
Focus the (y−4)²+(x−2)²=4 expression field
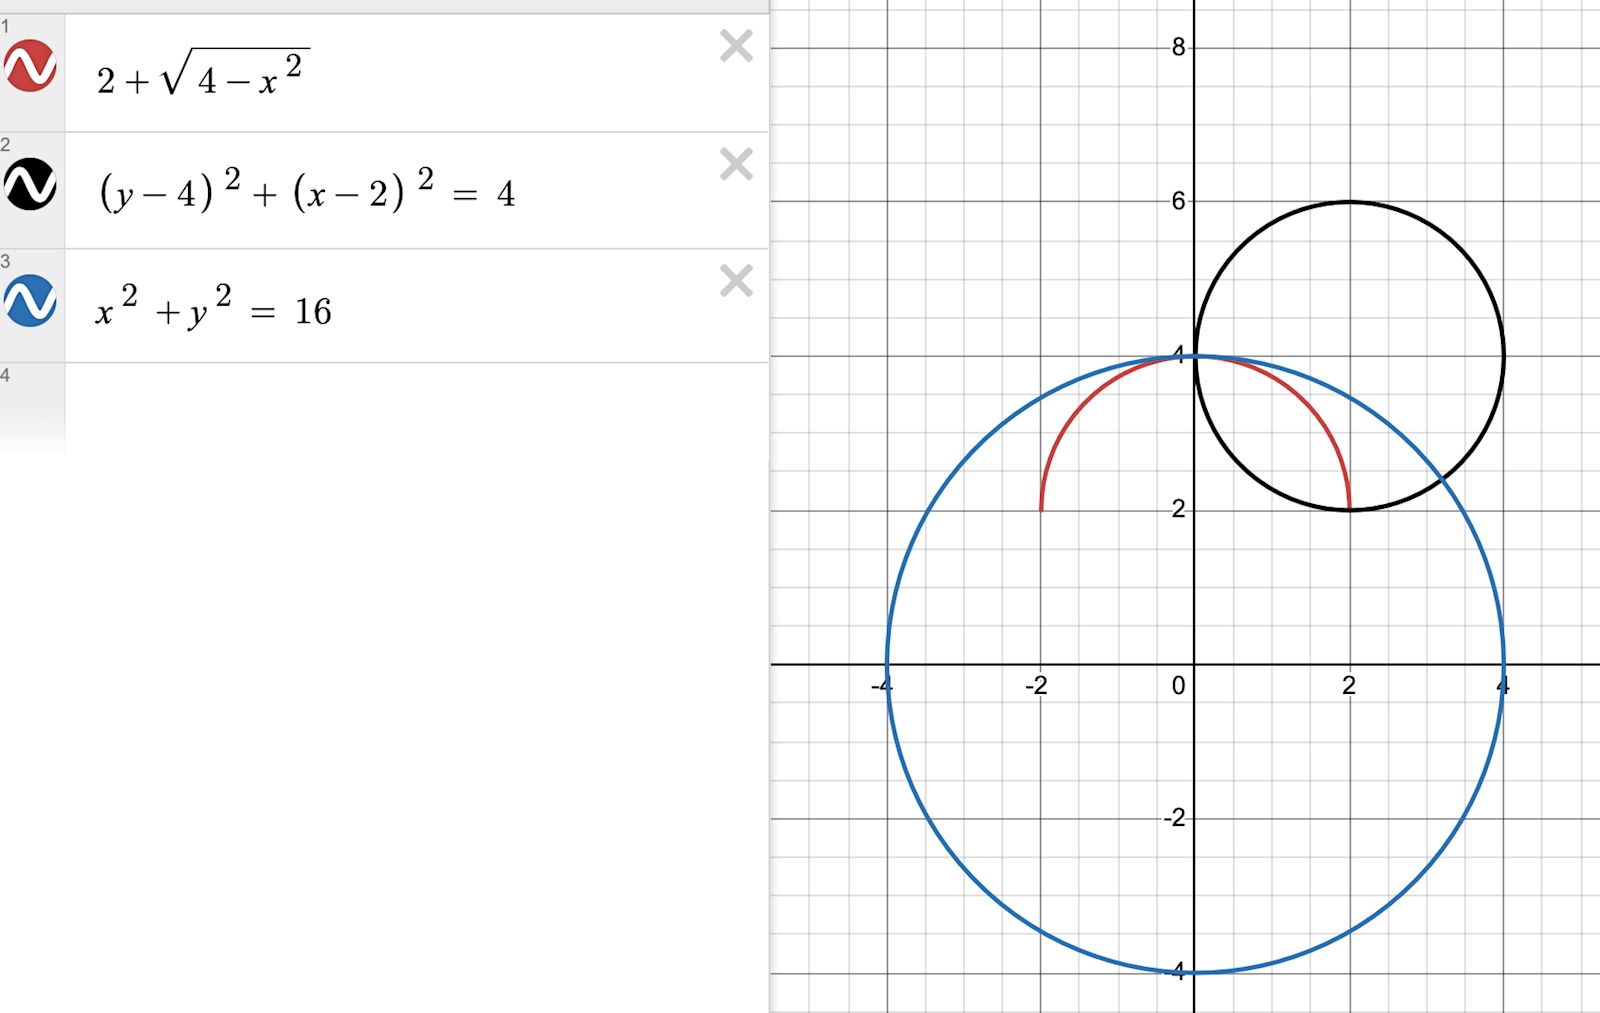pos(400,191)
